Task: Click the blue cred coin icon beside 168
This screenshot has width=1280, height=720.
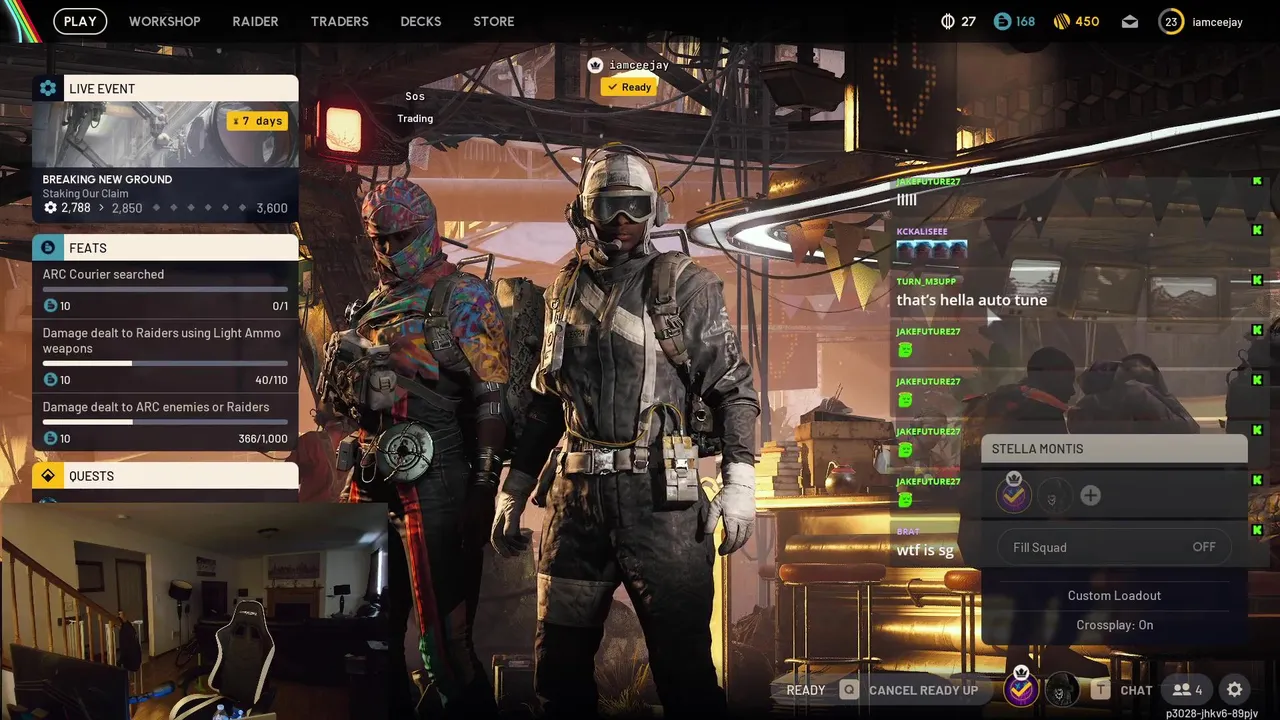Action: pyautogui.click(x=1002, y=21)
